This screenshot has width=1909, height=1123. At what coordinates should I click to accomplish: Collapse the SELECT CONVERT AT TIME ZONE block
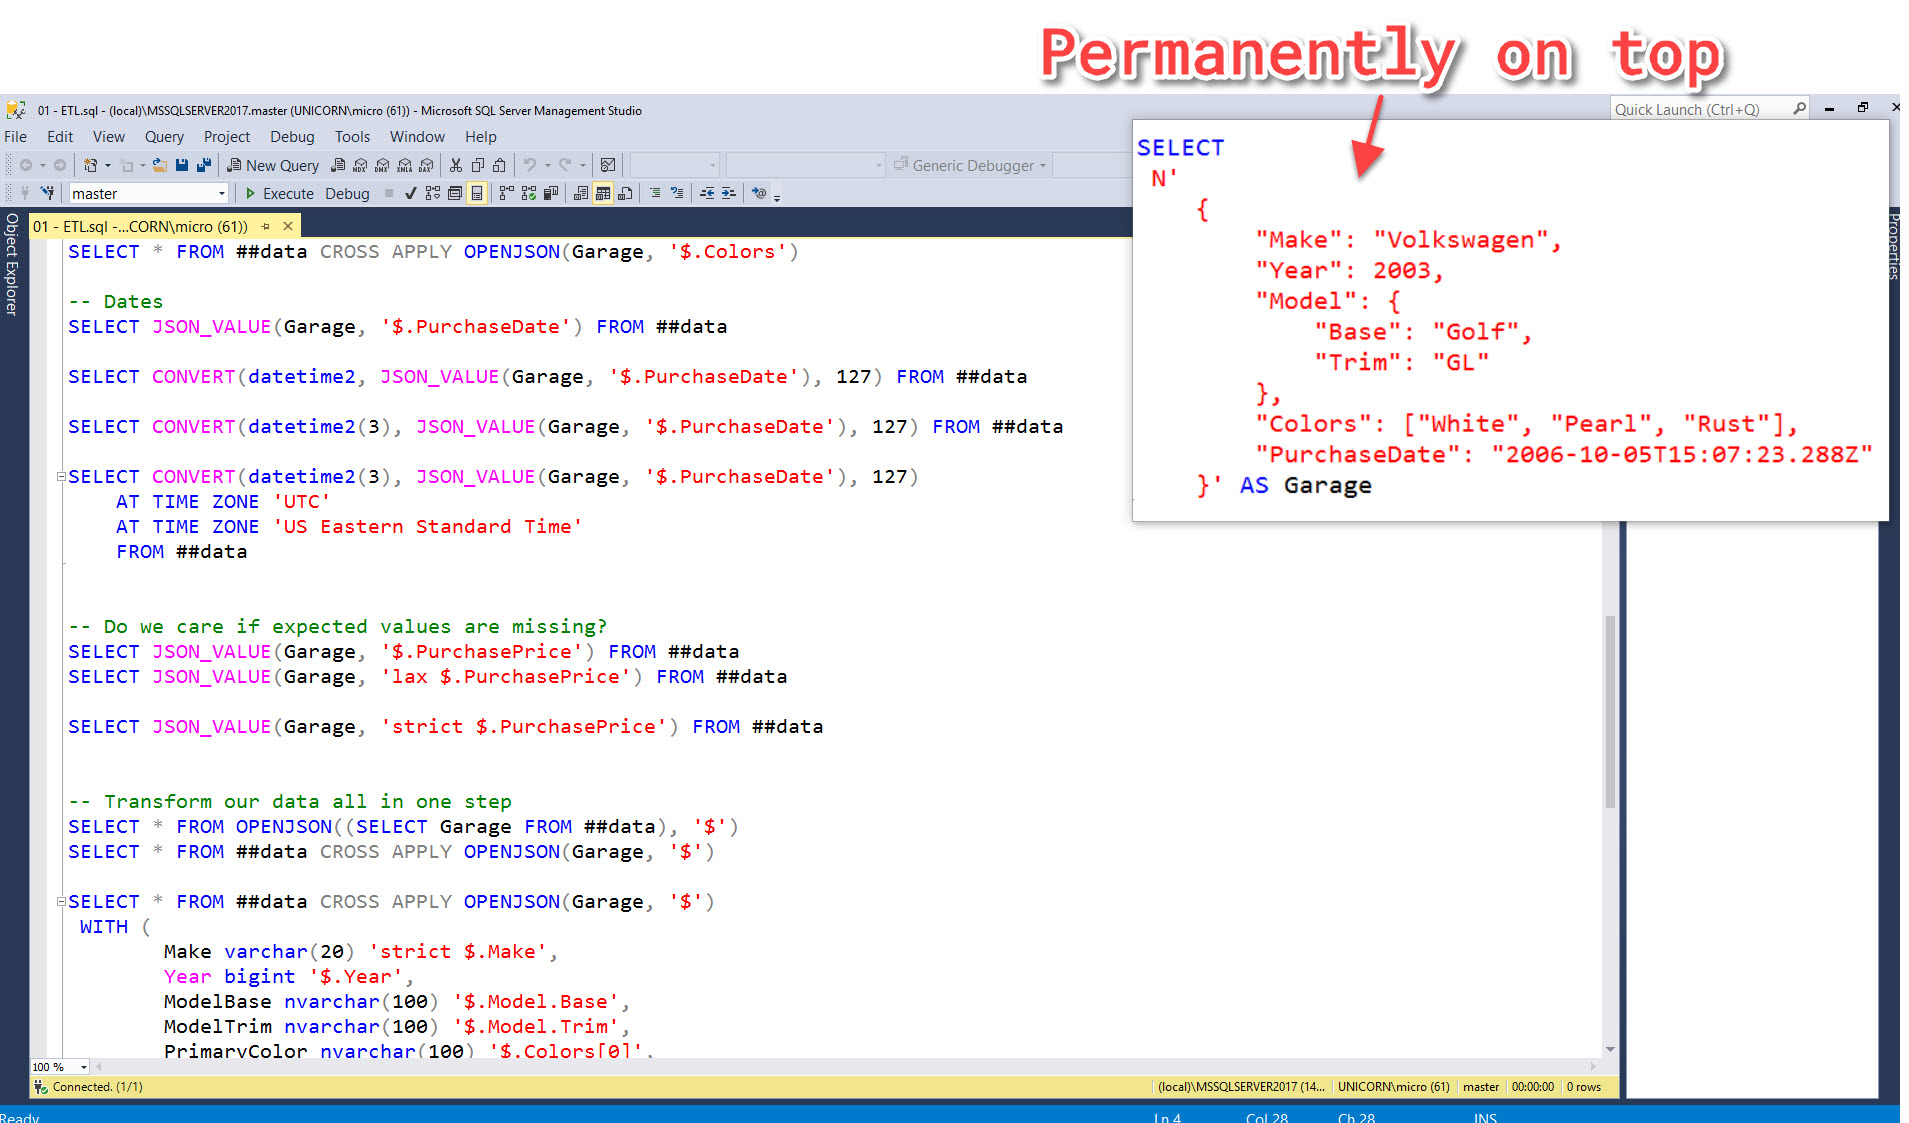coord(61,477)
